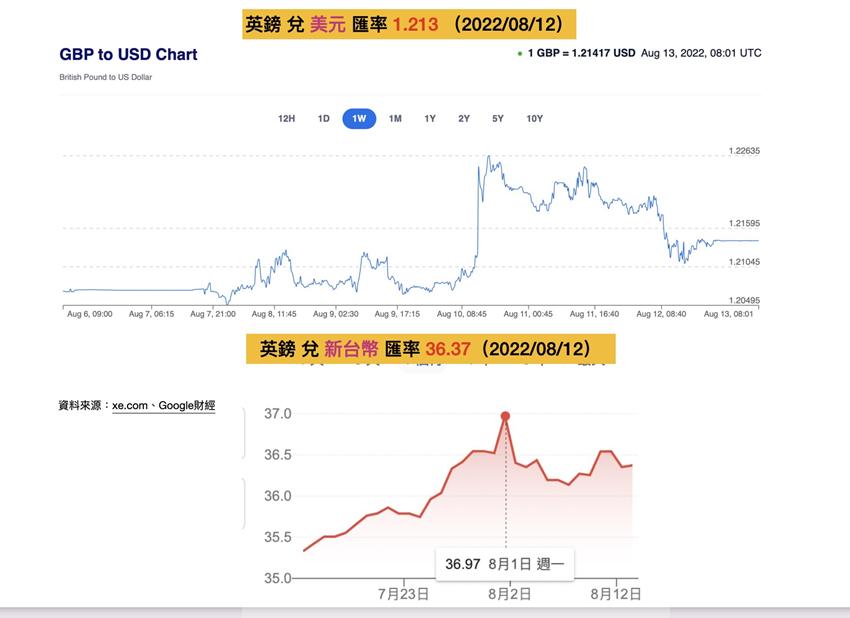Screen dimensions: 850x618
Task: Click the yellow 英鎊兌美元匯率 1.213 banner
Action: [410, 24]
